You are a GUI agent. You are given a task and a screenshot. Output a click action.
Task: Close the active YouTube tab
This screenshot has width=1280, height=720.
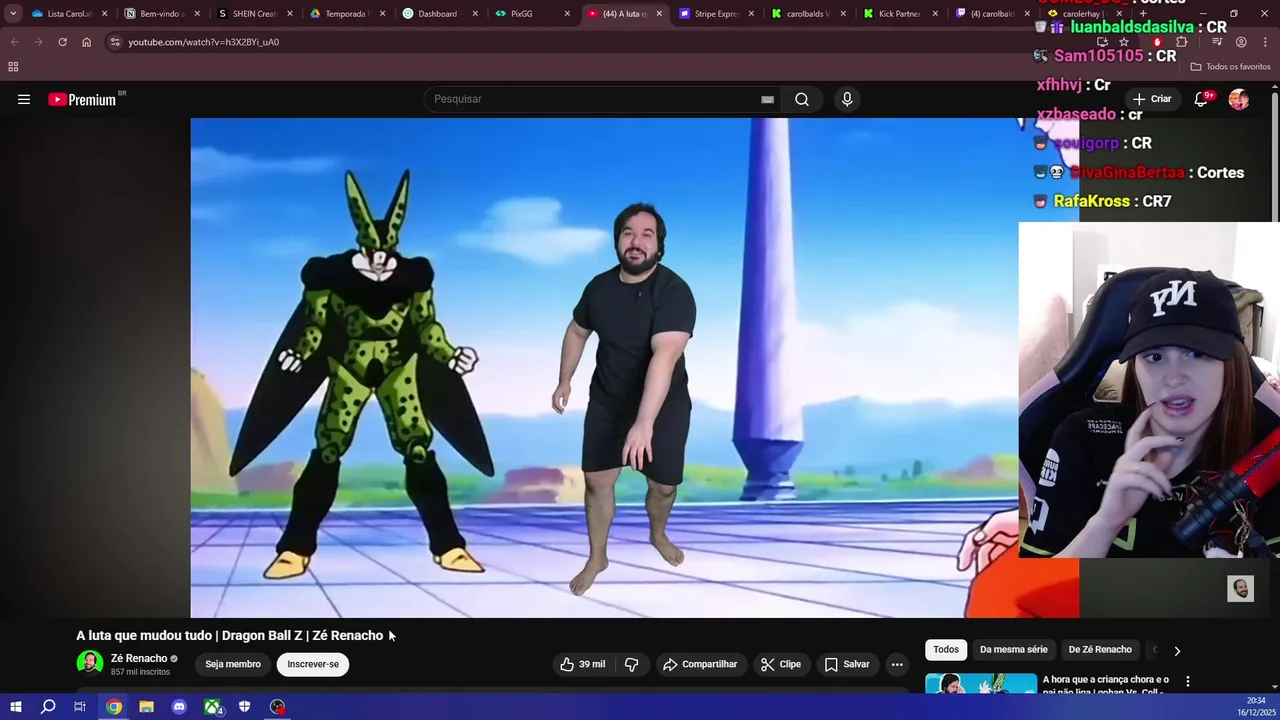(x=659, y=14)
